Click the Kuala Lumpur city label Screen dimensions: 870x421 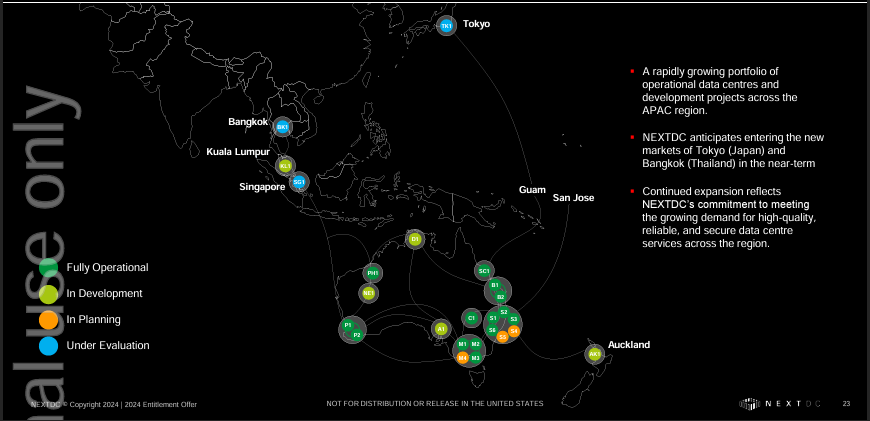point(238,151)
